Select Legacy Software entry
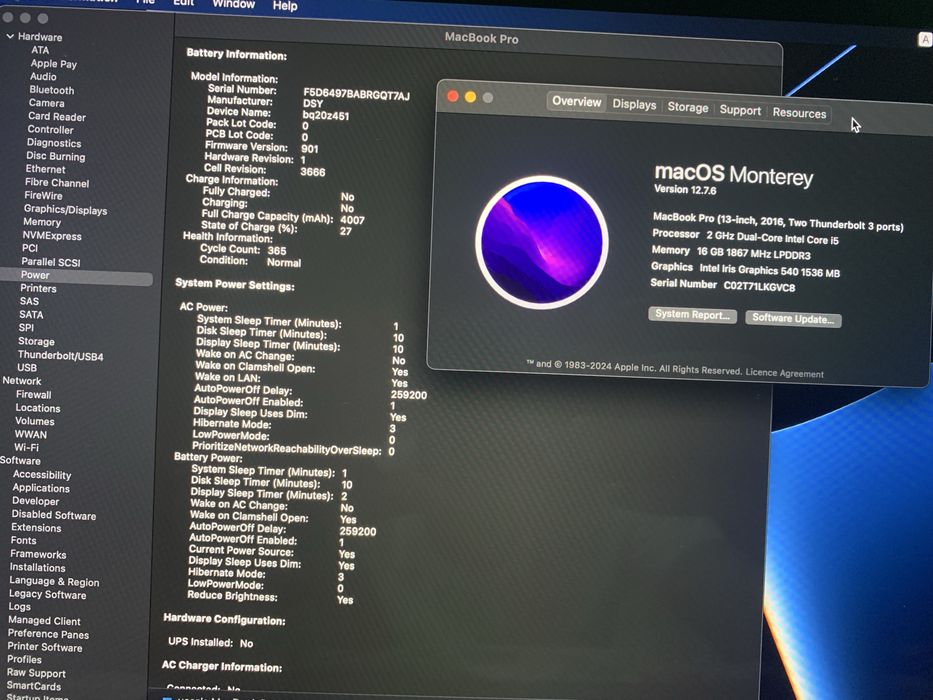The image size is (933, 700). click(x=48, y=595)
